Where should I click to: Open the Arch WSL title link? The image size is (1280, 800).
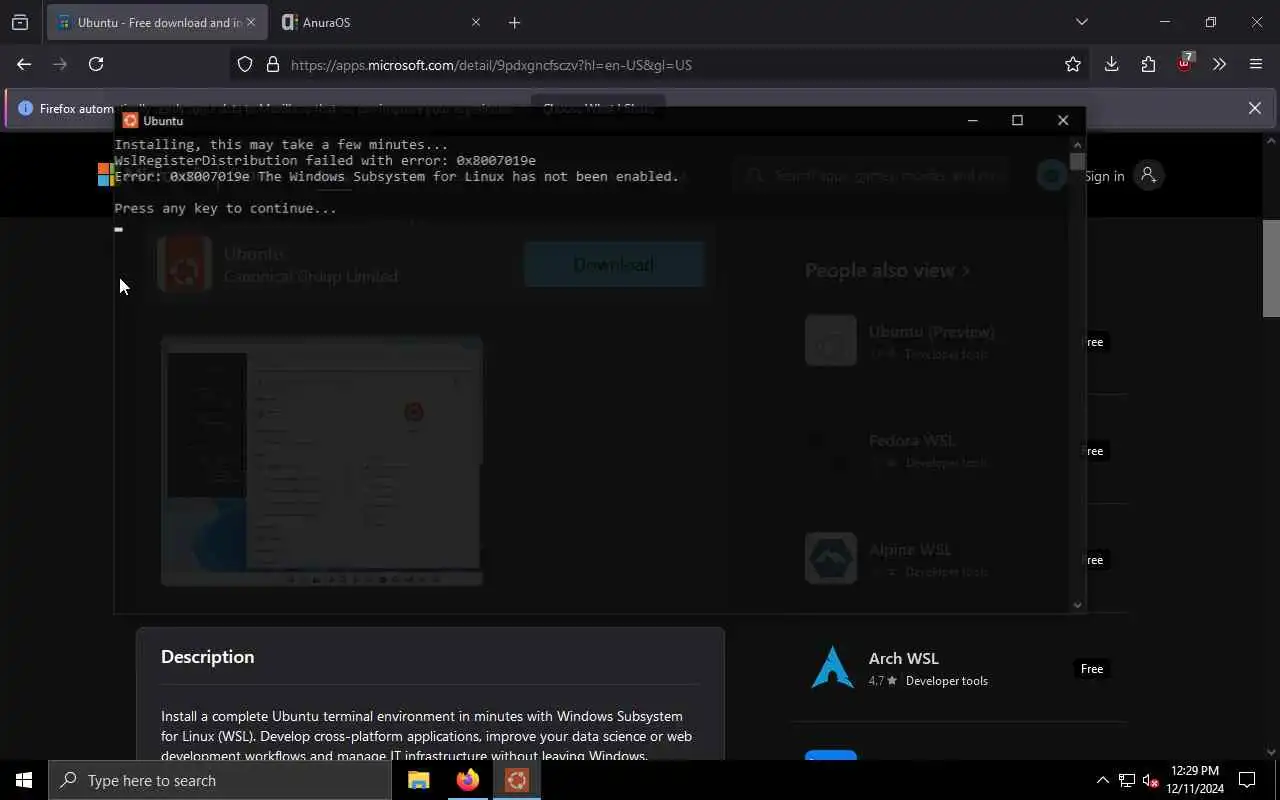(x=903, y=658)
